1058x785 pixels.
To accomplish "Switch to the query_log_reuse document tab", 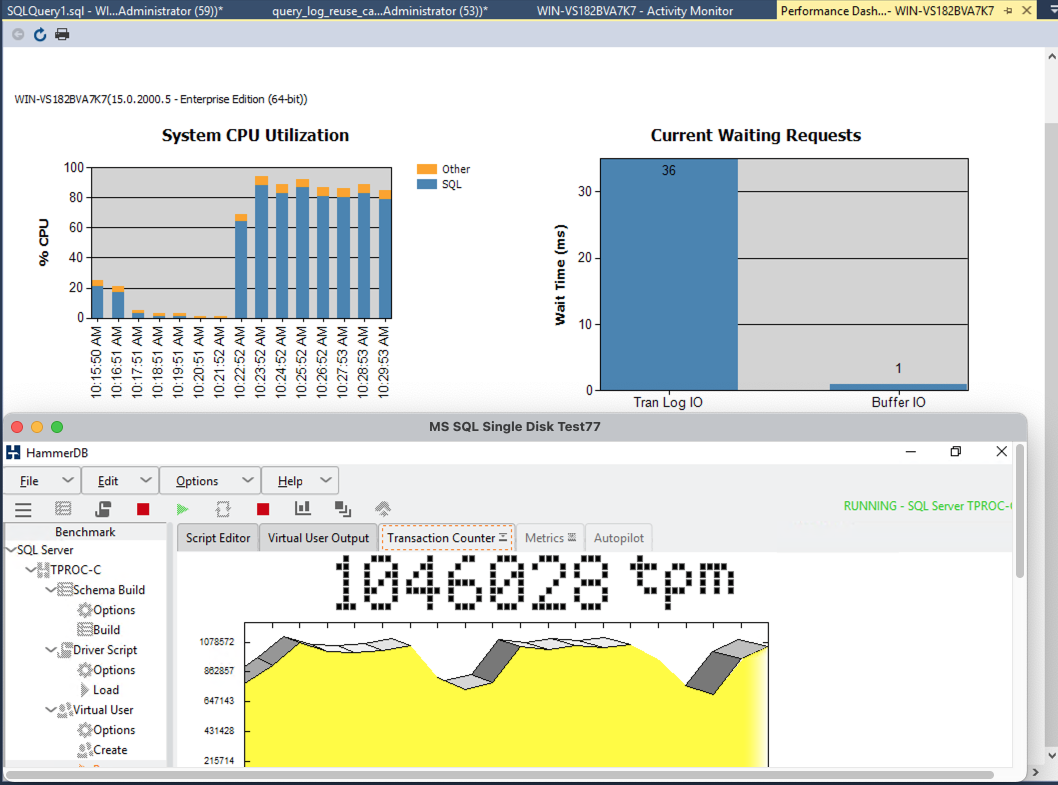I will click(x=380, y=11).
